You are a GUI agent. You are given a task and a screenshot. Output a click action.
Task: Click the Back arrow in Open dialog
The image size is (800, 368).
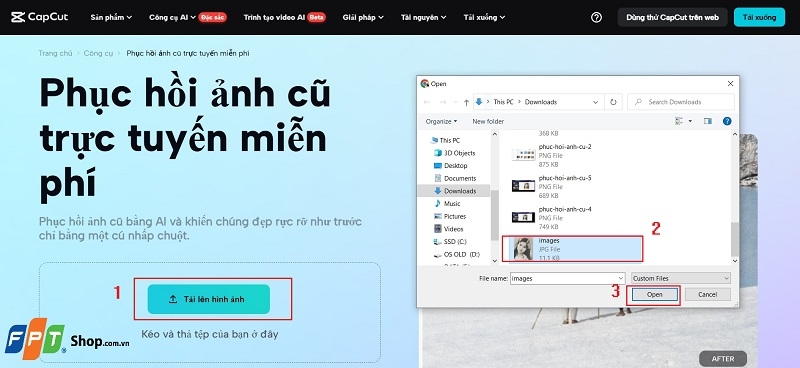coord(427,102)
